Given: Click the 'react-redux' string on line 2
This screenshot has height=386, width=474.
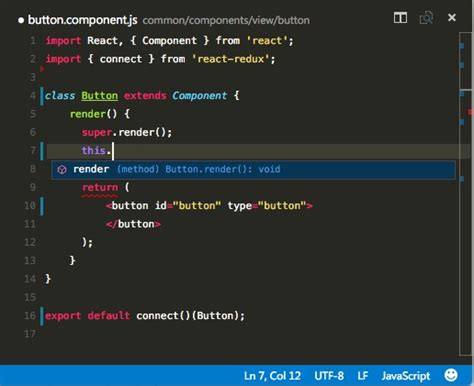Looking at the screenshot, I should (x=230, y=59).
